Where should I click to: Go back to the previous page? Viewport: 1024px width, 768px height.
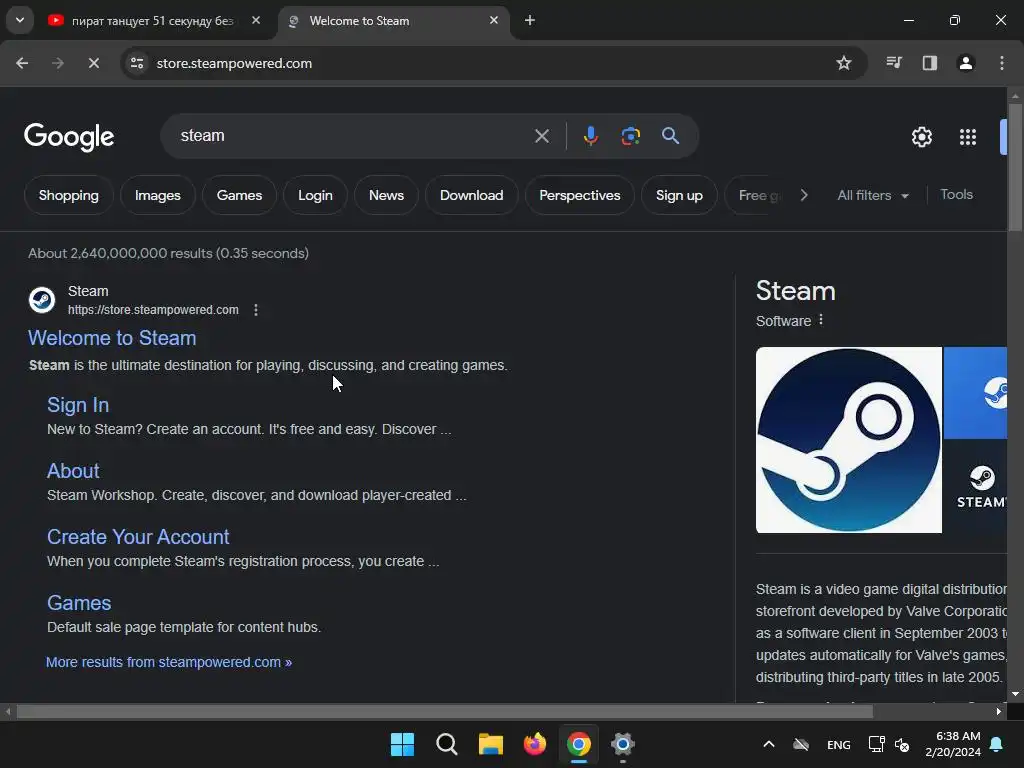(x=22, y=63)
